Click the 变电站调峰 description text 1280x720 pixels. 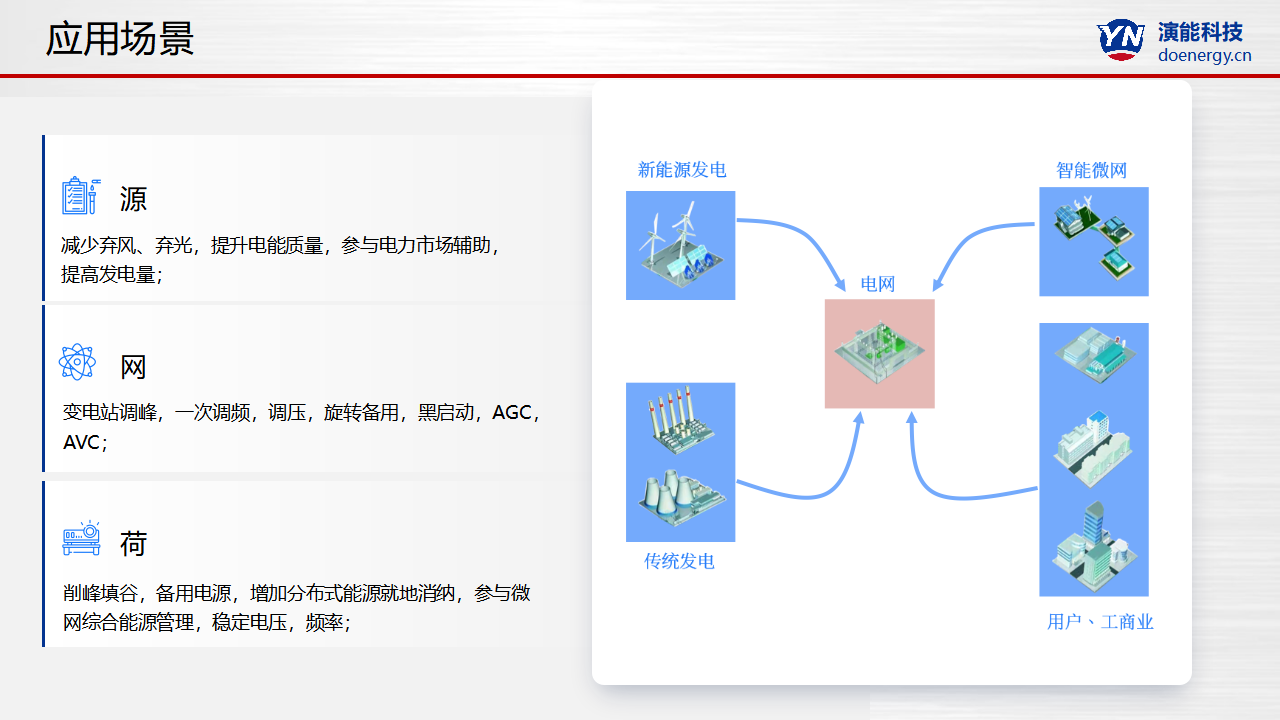click(x=300, y=427)
